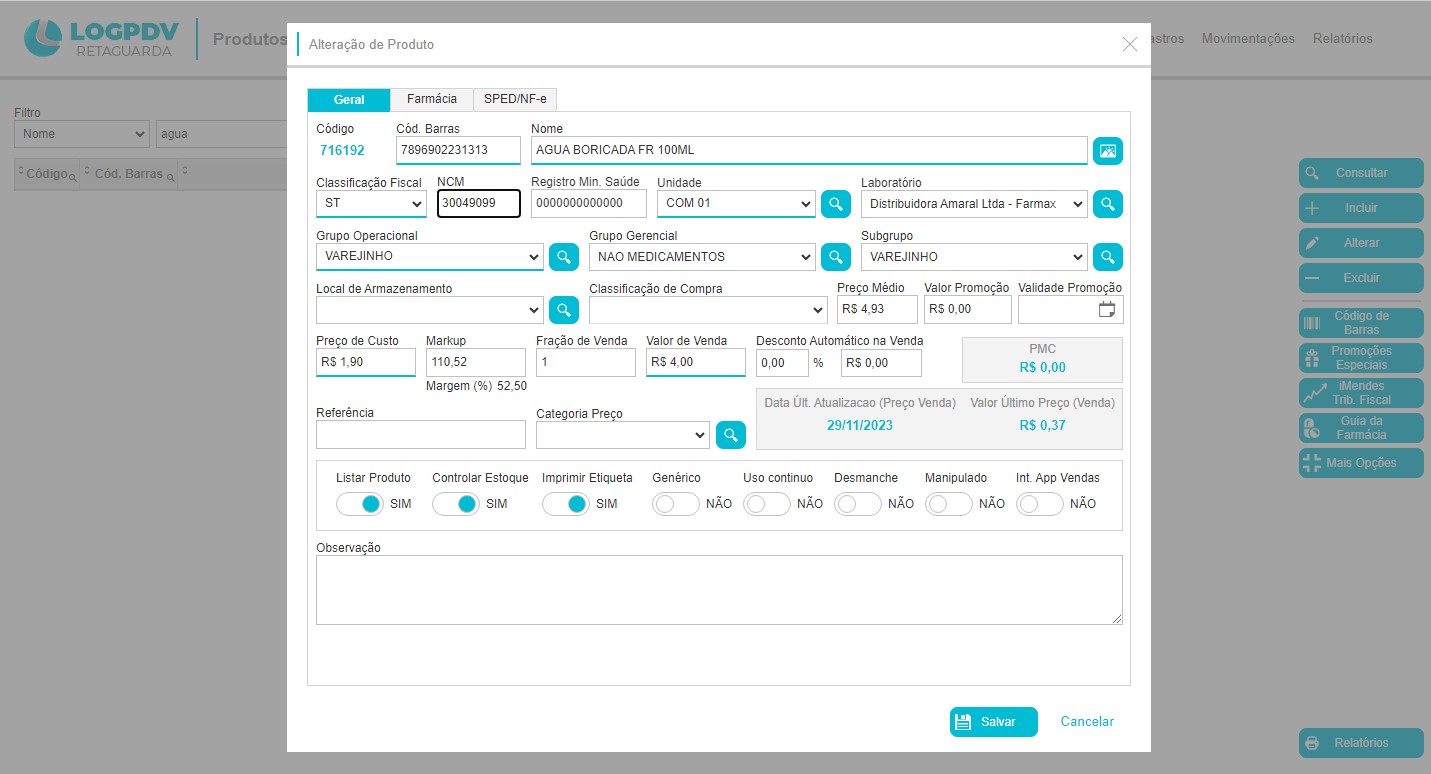Click the product image icon beside Nome
The width and height of the screenshot is (1431, 774).
pyautogui.click(x=1107, y=151)
